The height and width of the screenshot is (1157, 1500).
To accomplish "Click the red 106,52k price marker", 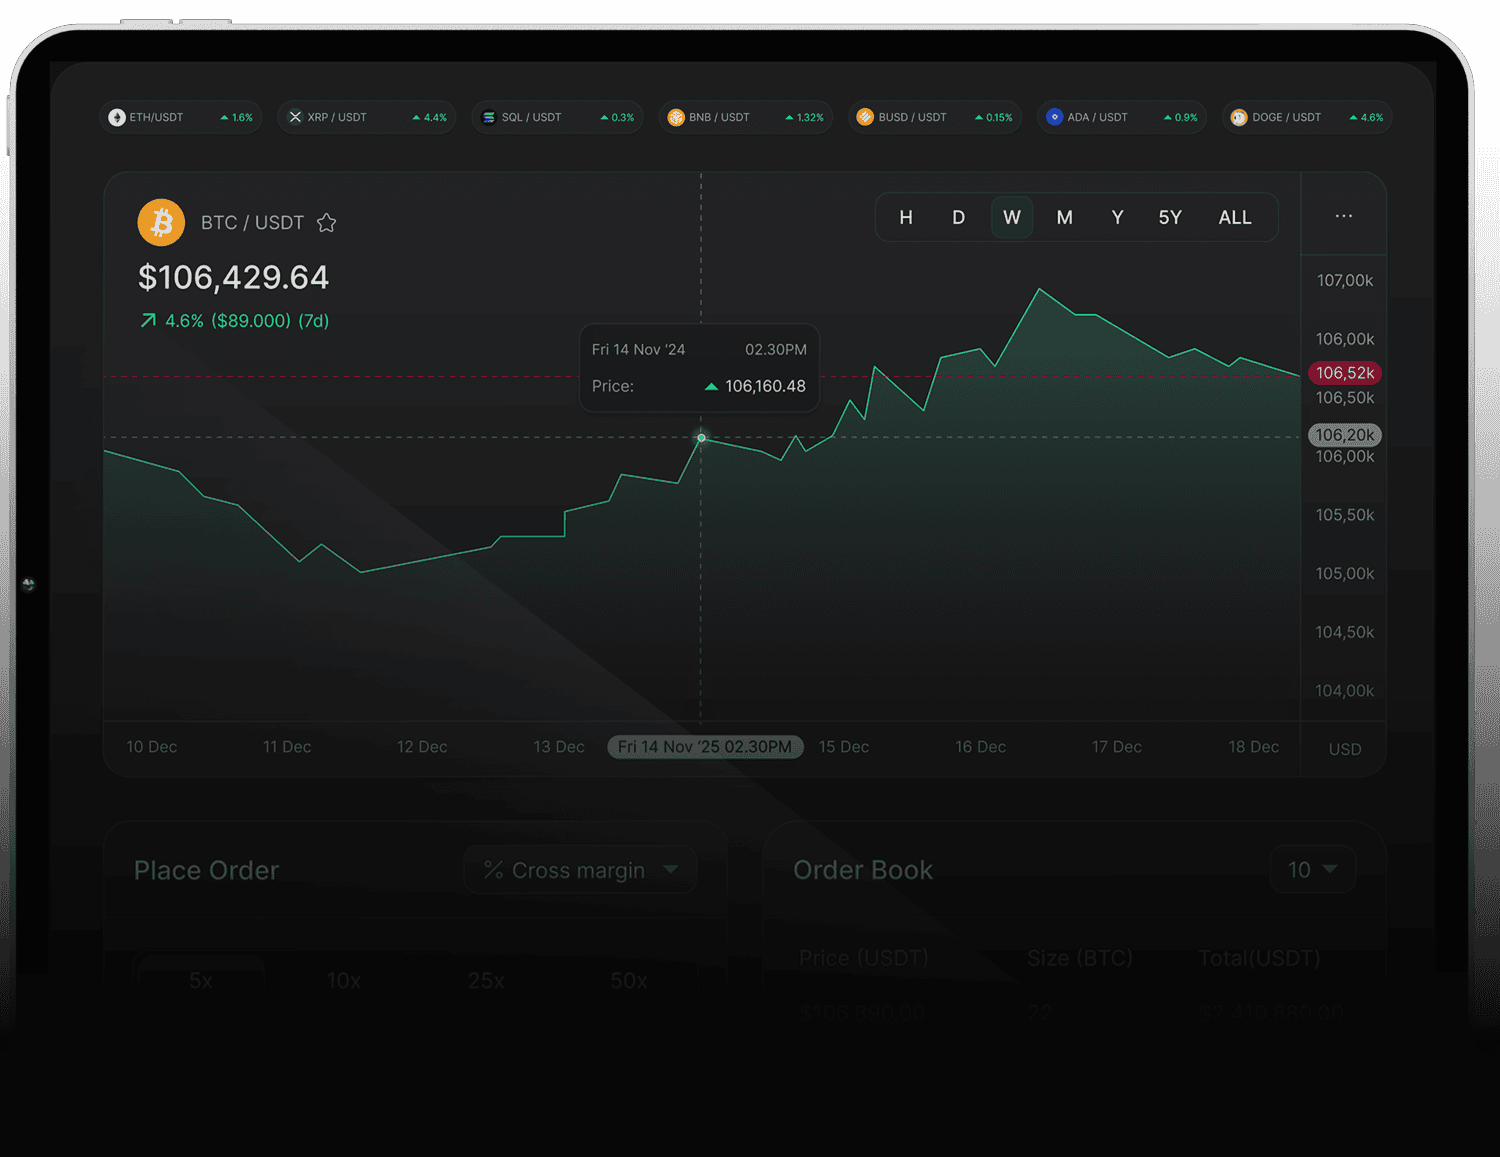I will click(x=1344, y=373).
